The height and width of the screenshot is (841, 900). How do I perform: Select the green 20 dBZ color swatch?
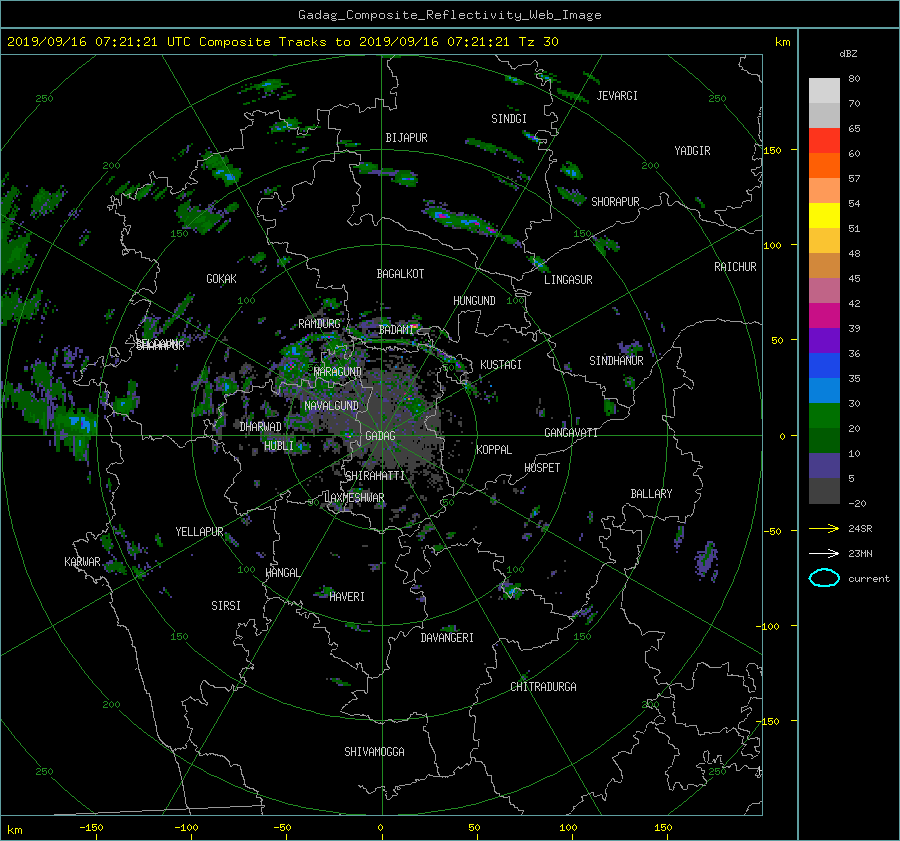point(824,416)
